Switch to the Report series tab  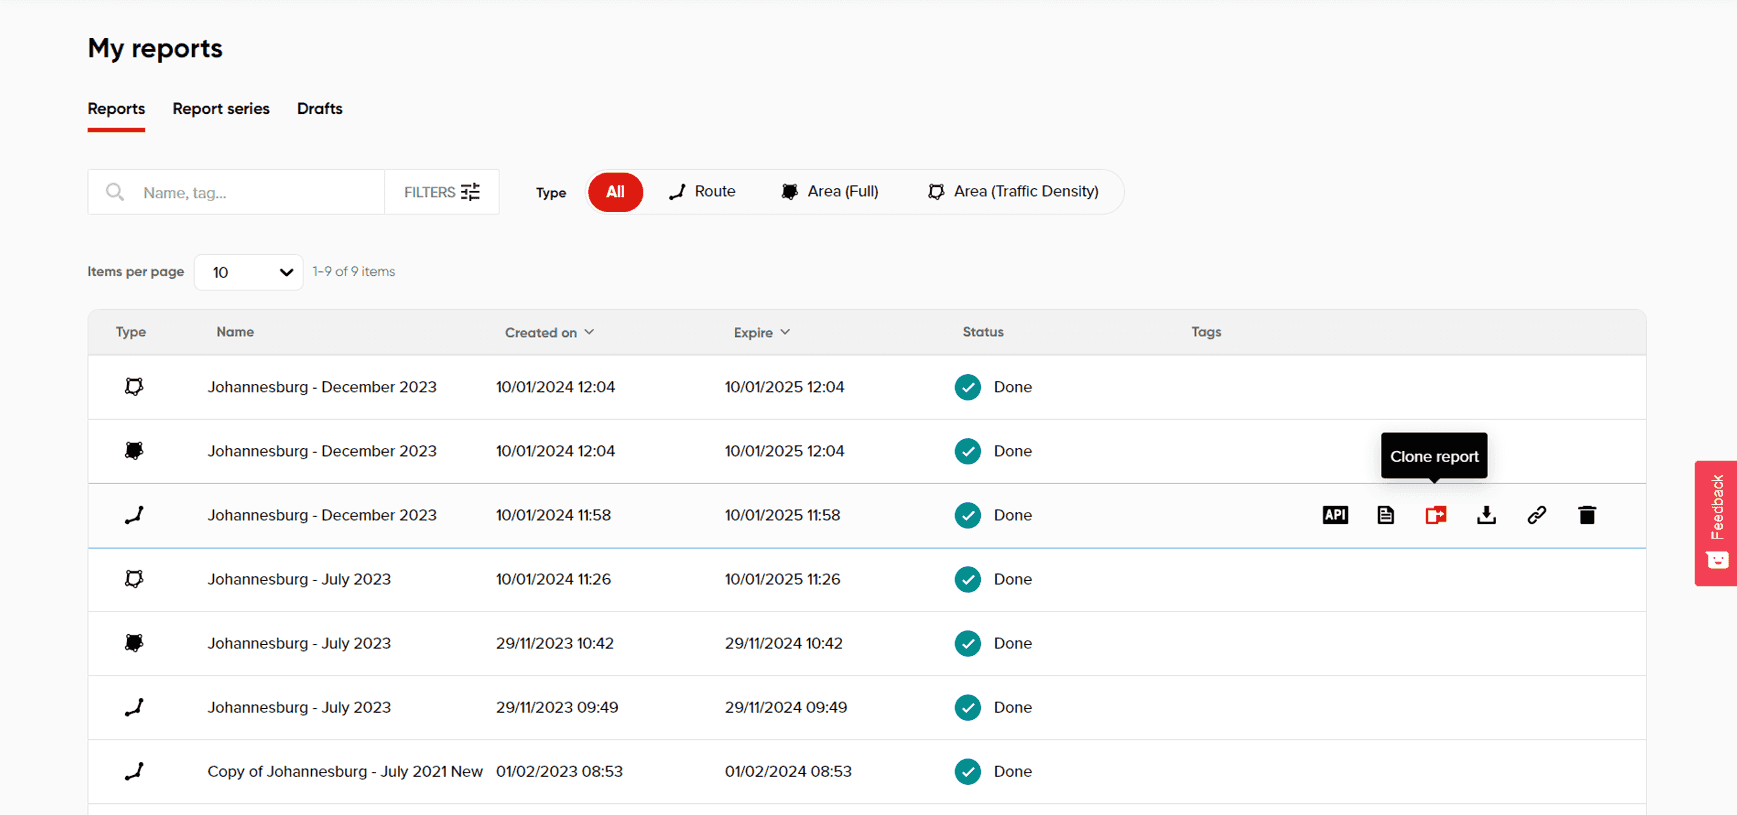click(x=221, y=109)
